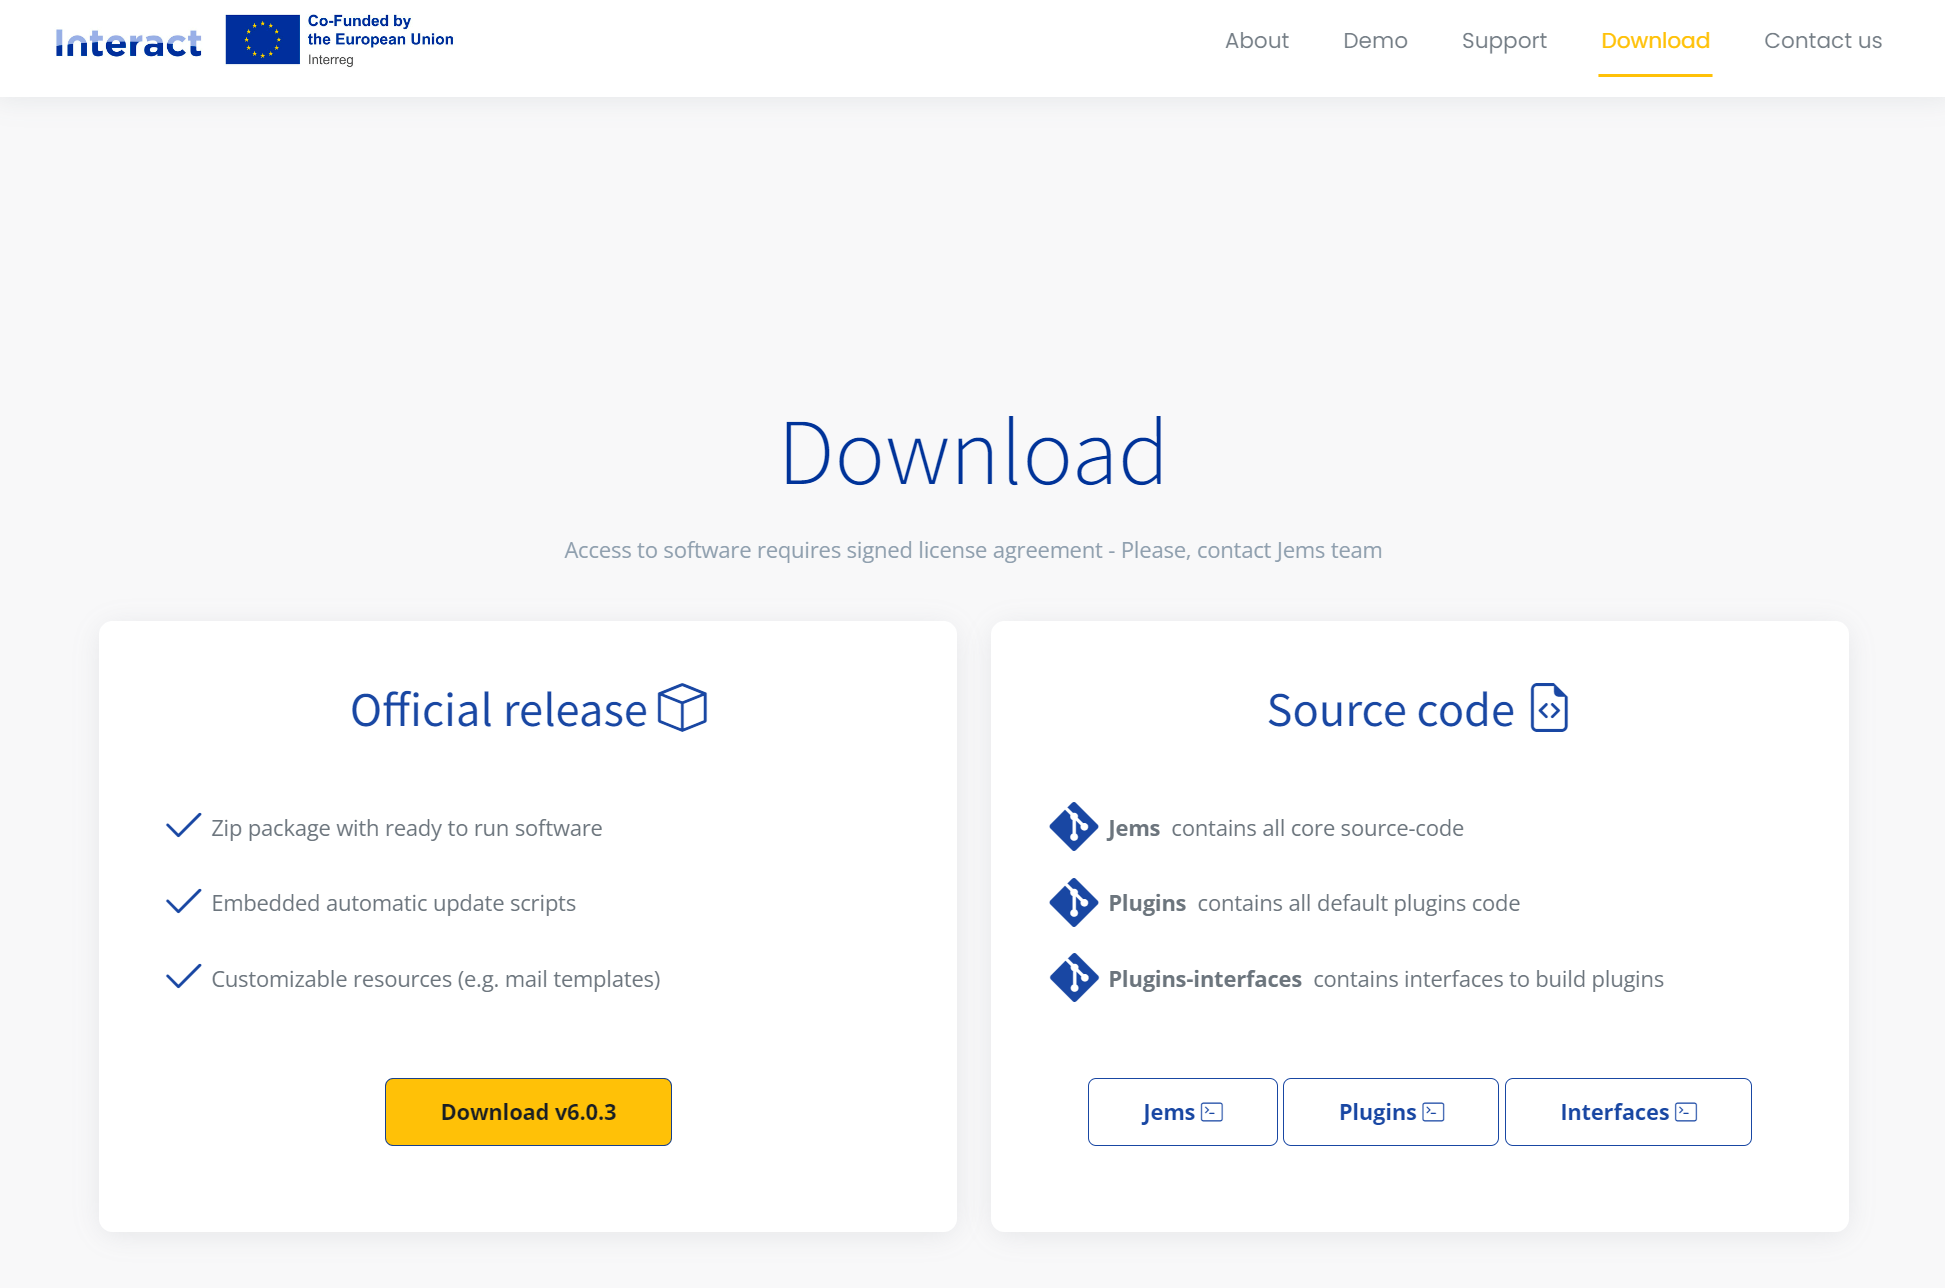Click the bold Jems label in list

(1134, 828)
